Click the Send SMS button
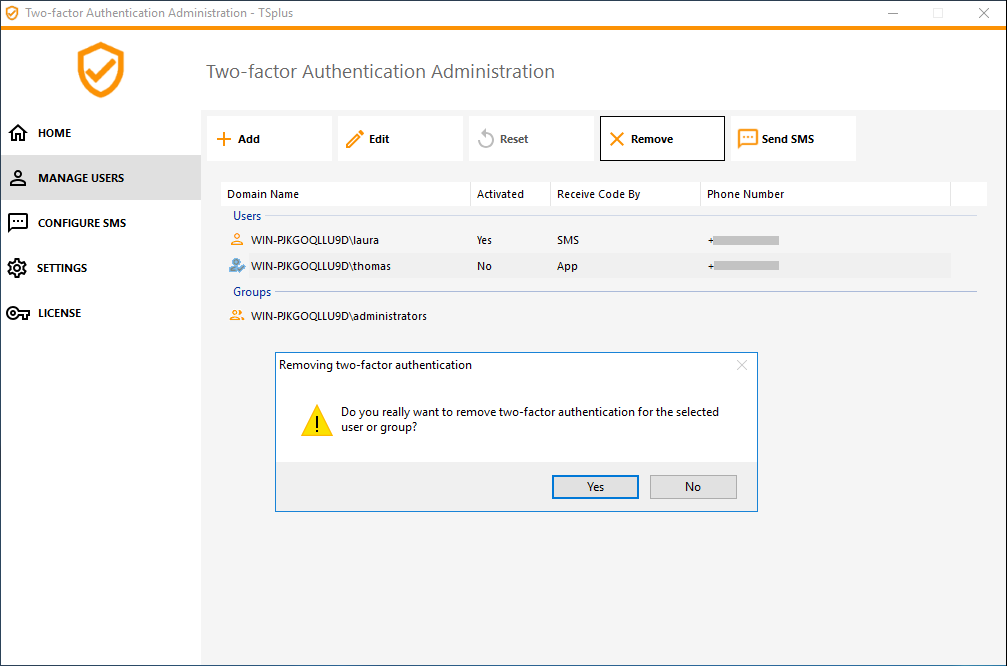The image size is (1007, 666). tap(793, 139)
